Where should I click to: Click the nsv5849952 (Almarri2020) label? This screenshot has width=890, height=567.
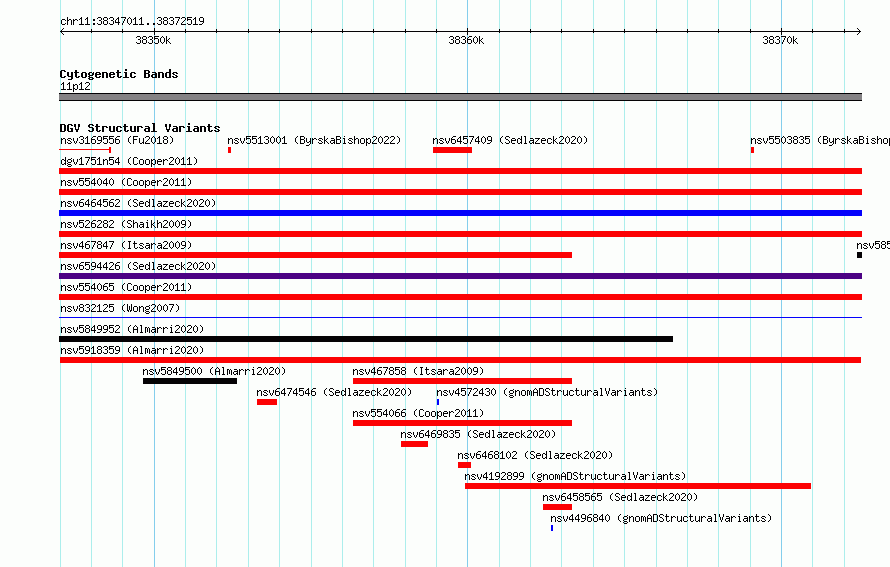[x=132, y=329]
